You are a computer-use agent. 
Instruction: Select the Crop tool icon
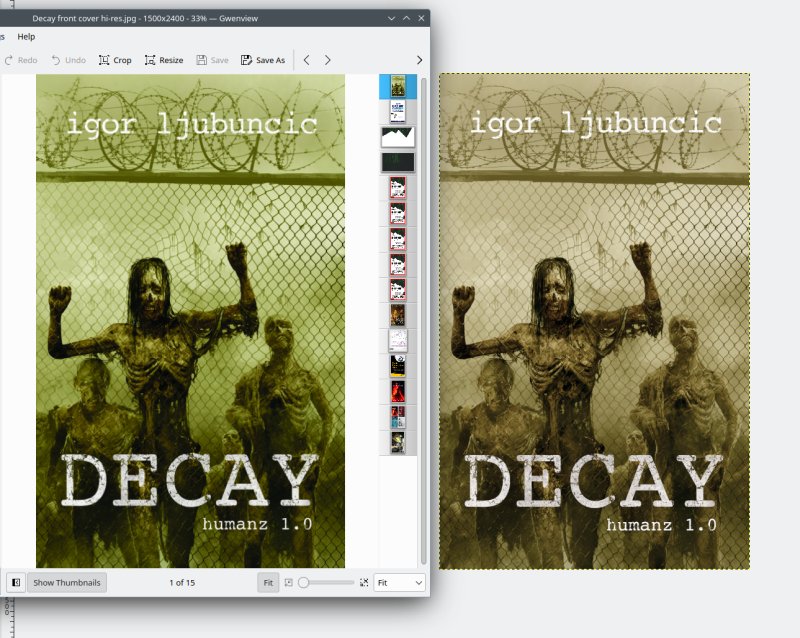pos(104,60)
